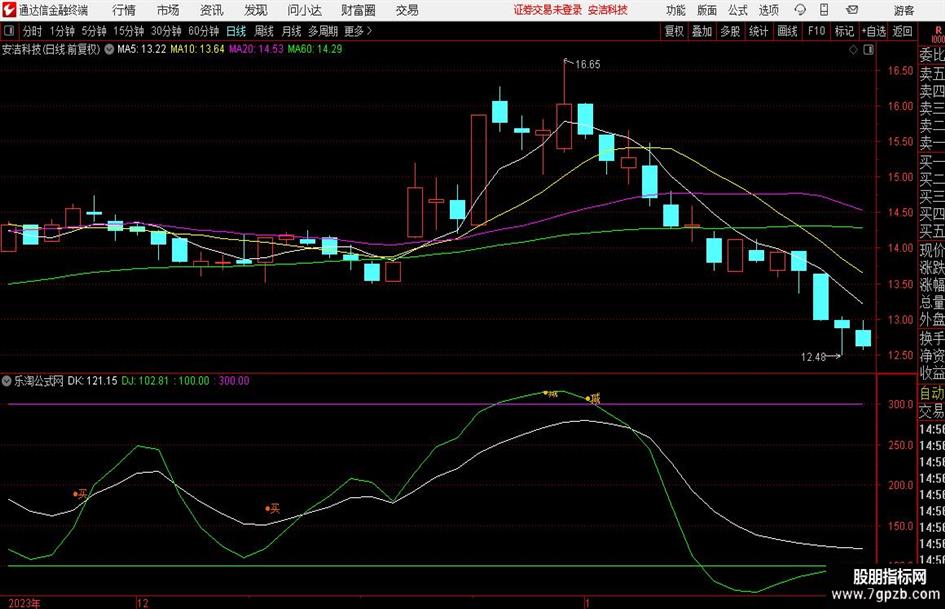Open the 功能 menu
Image resolution: width=945 pixels, height=609 pixels.
676,10
